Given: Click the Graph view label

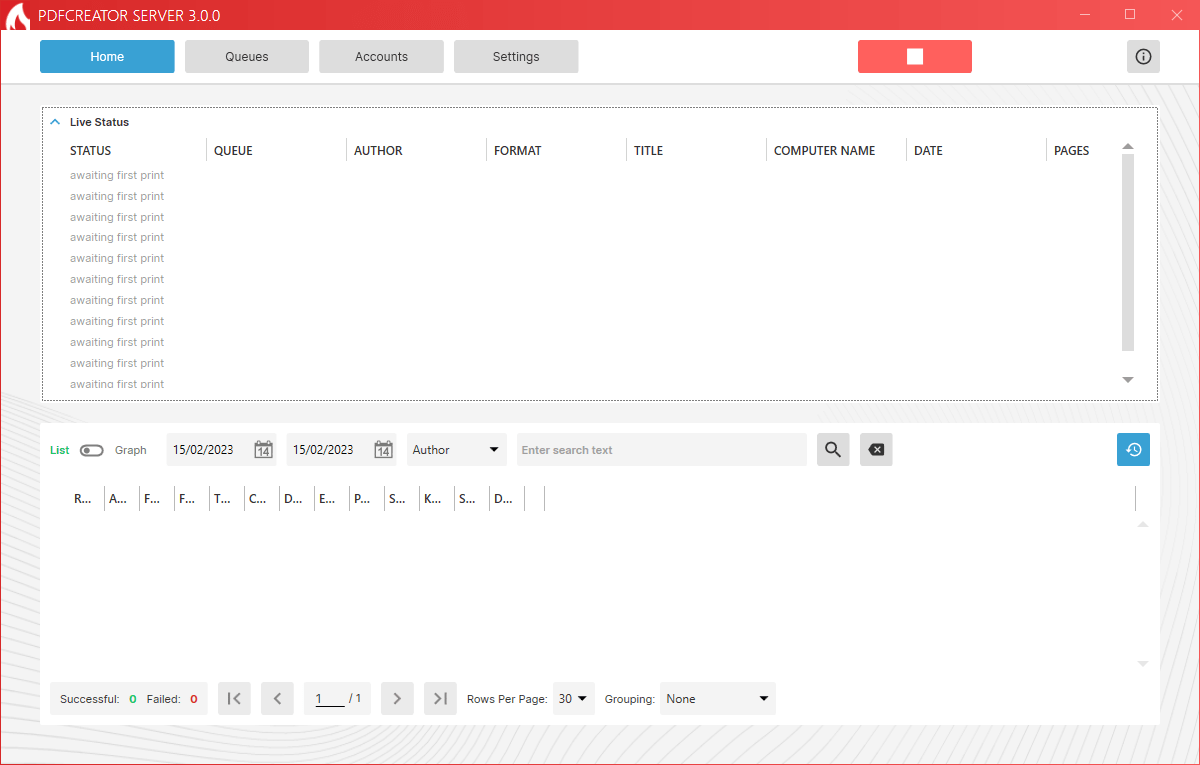Looking at the screenshot, I should (130, 450).
